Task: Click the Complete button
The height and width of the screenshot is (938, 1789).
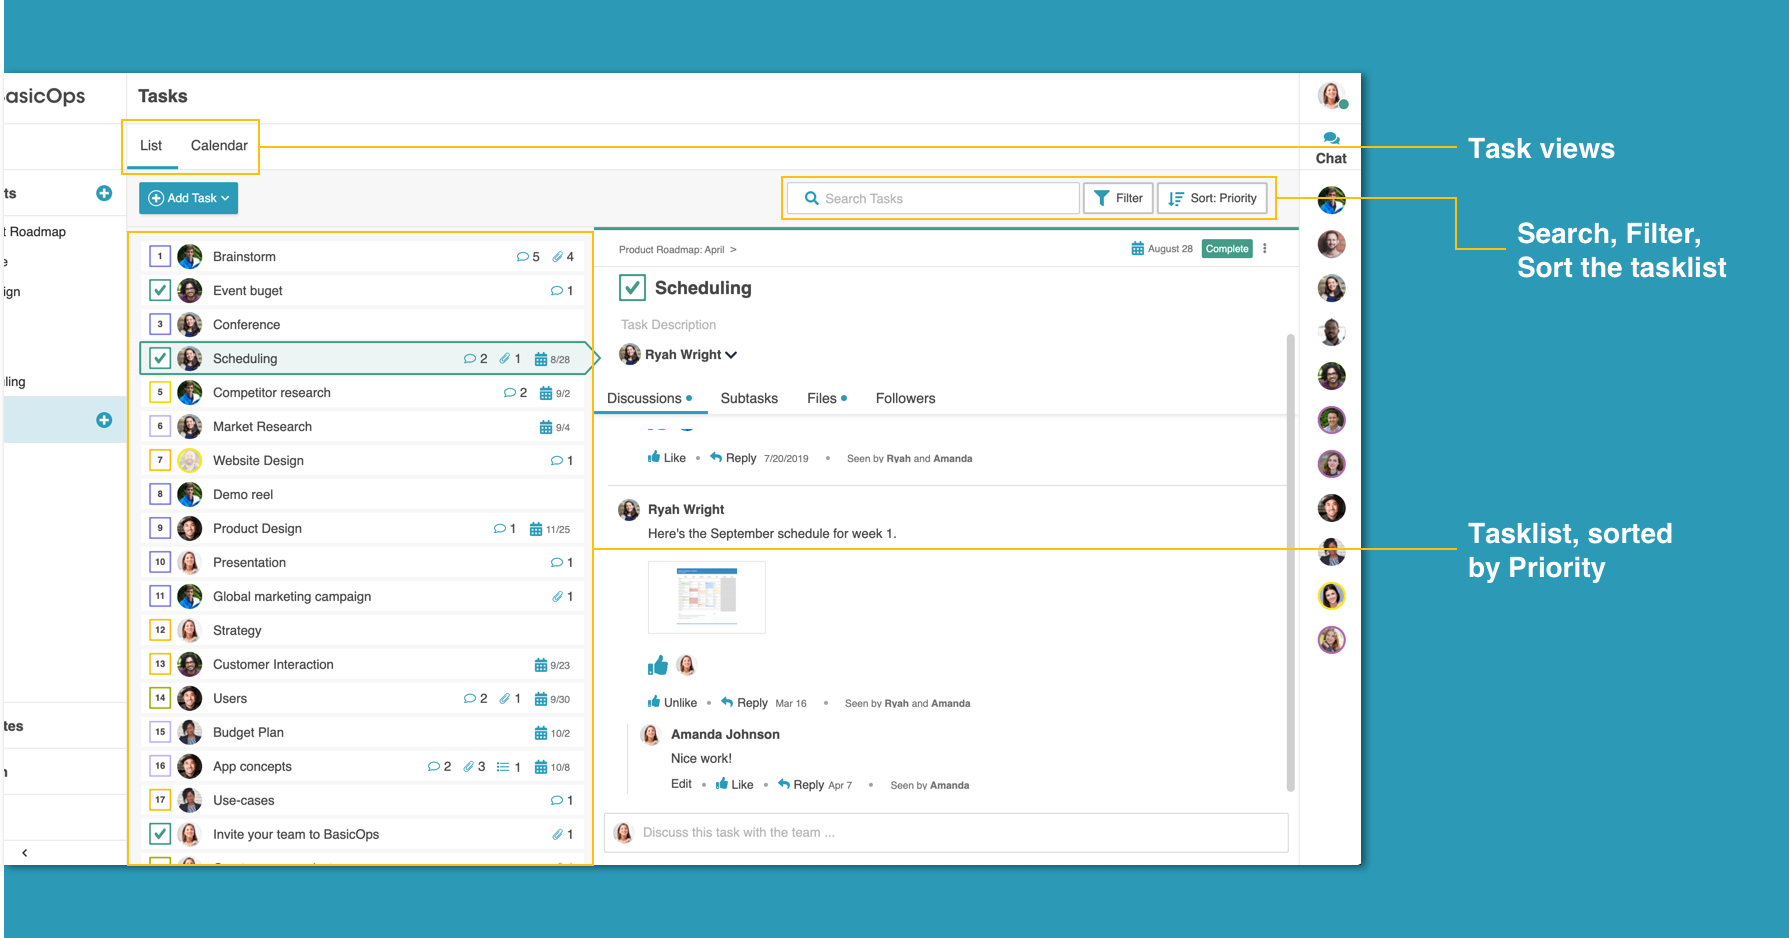Action: (1227, 248)
